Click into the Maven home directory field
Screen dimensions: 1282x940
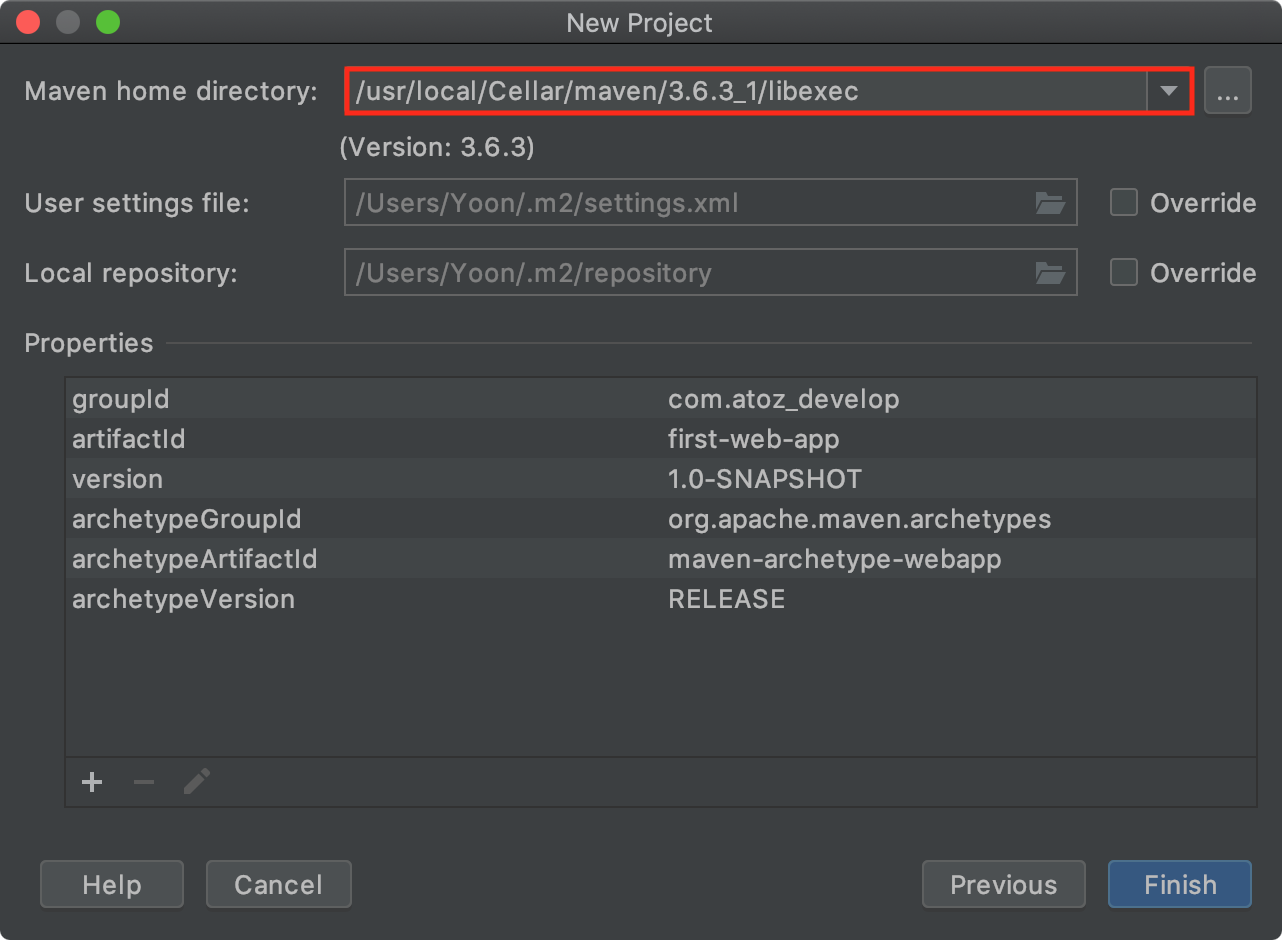(700, 90)
